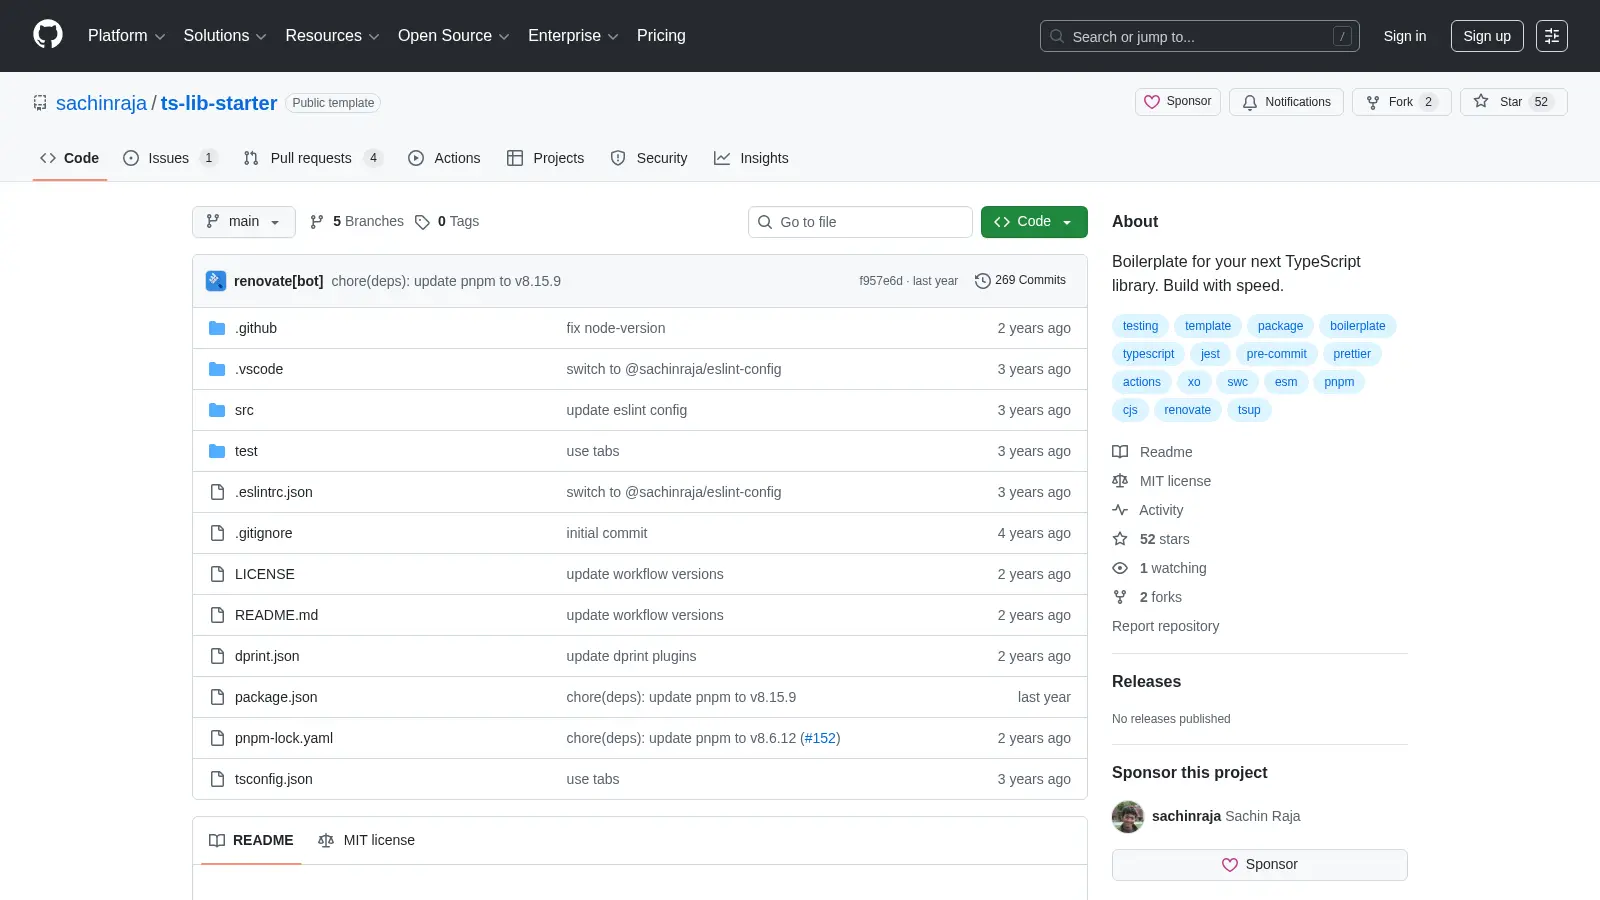This screenshot has width=1600, height=900.
Task: Expand the Platform menu
Action: click(x=126, y=36)
